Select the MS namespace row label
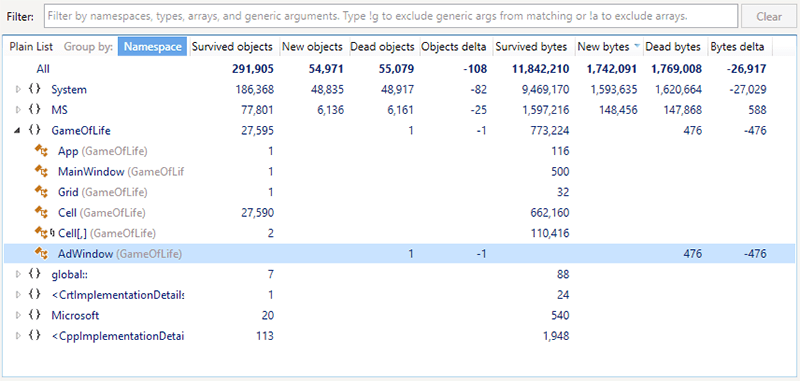The height and width of the screenshot is (381, 800). [x=59, y=110]
